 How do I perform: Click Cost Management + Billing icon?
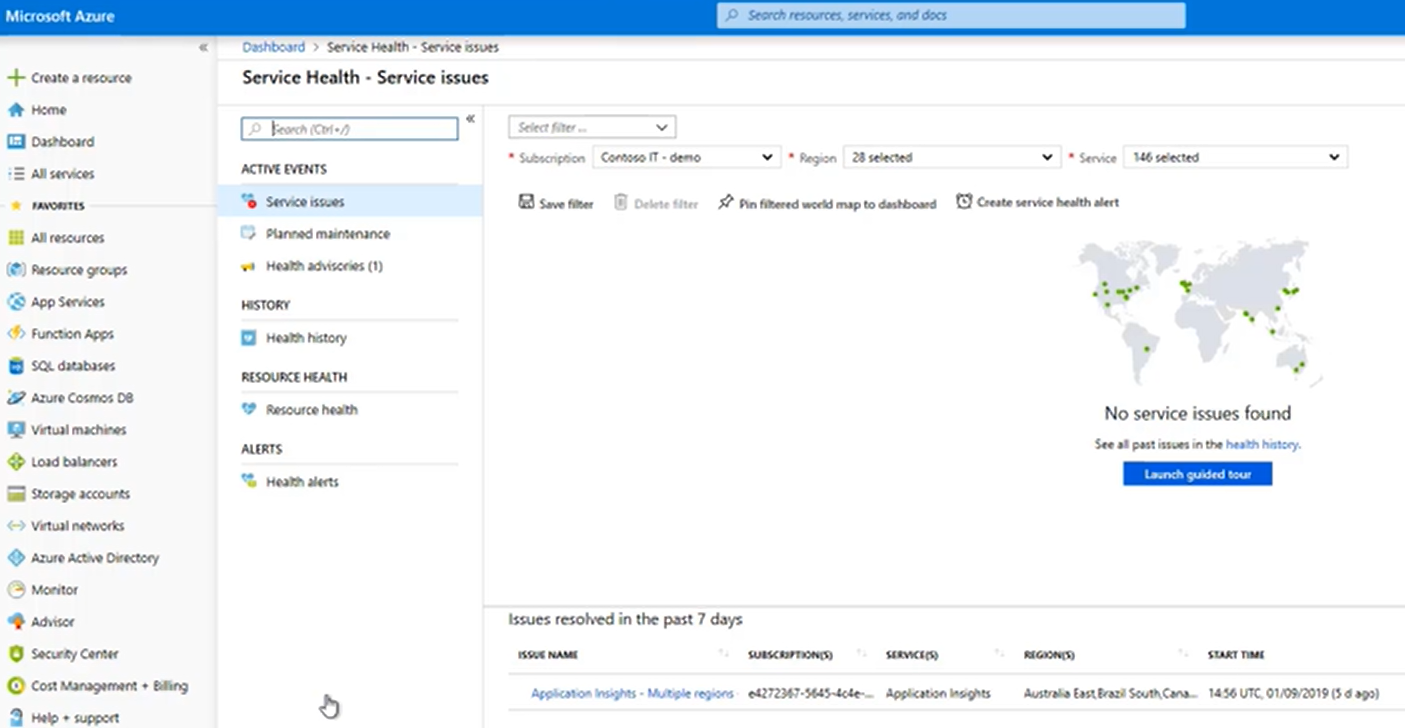point(15,686)
